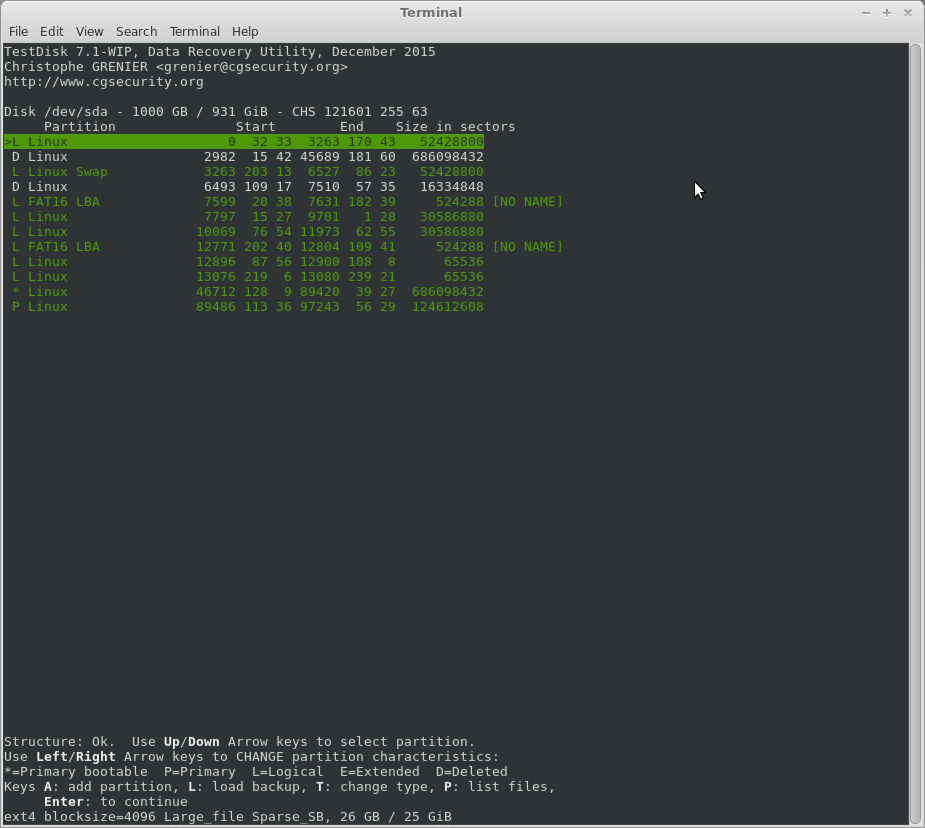Click the vertical scrollbar of the terminal
Screen dimensions: 925x828
(x=915, y=430)
